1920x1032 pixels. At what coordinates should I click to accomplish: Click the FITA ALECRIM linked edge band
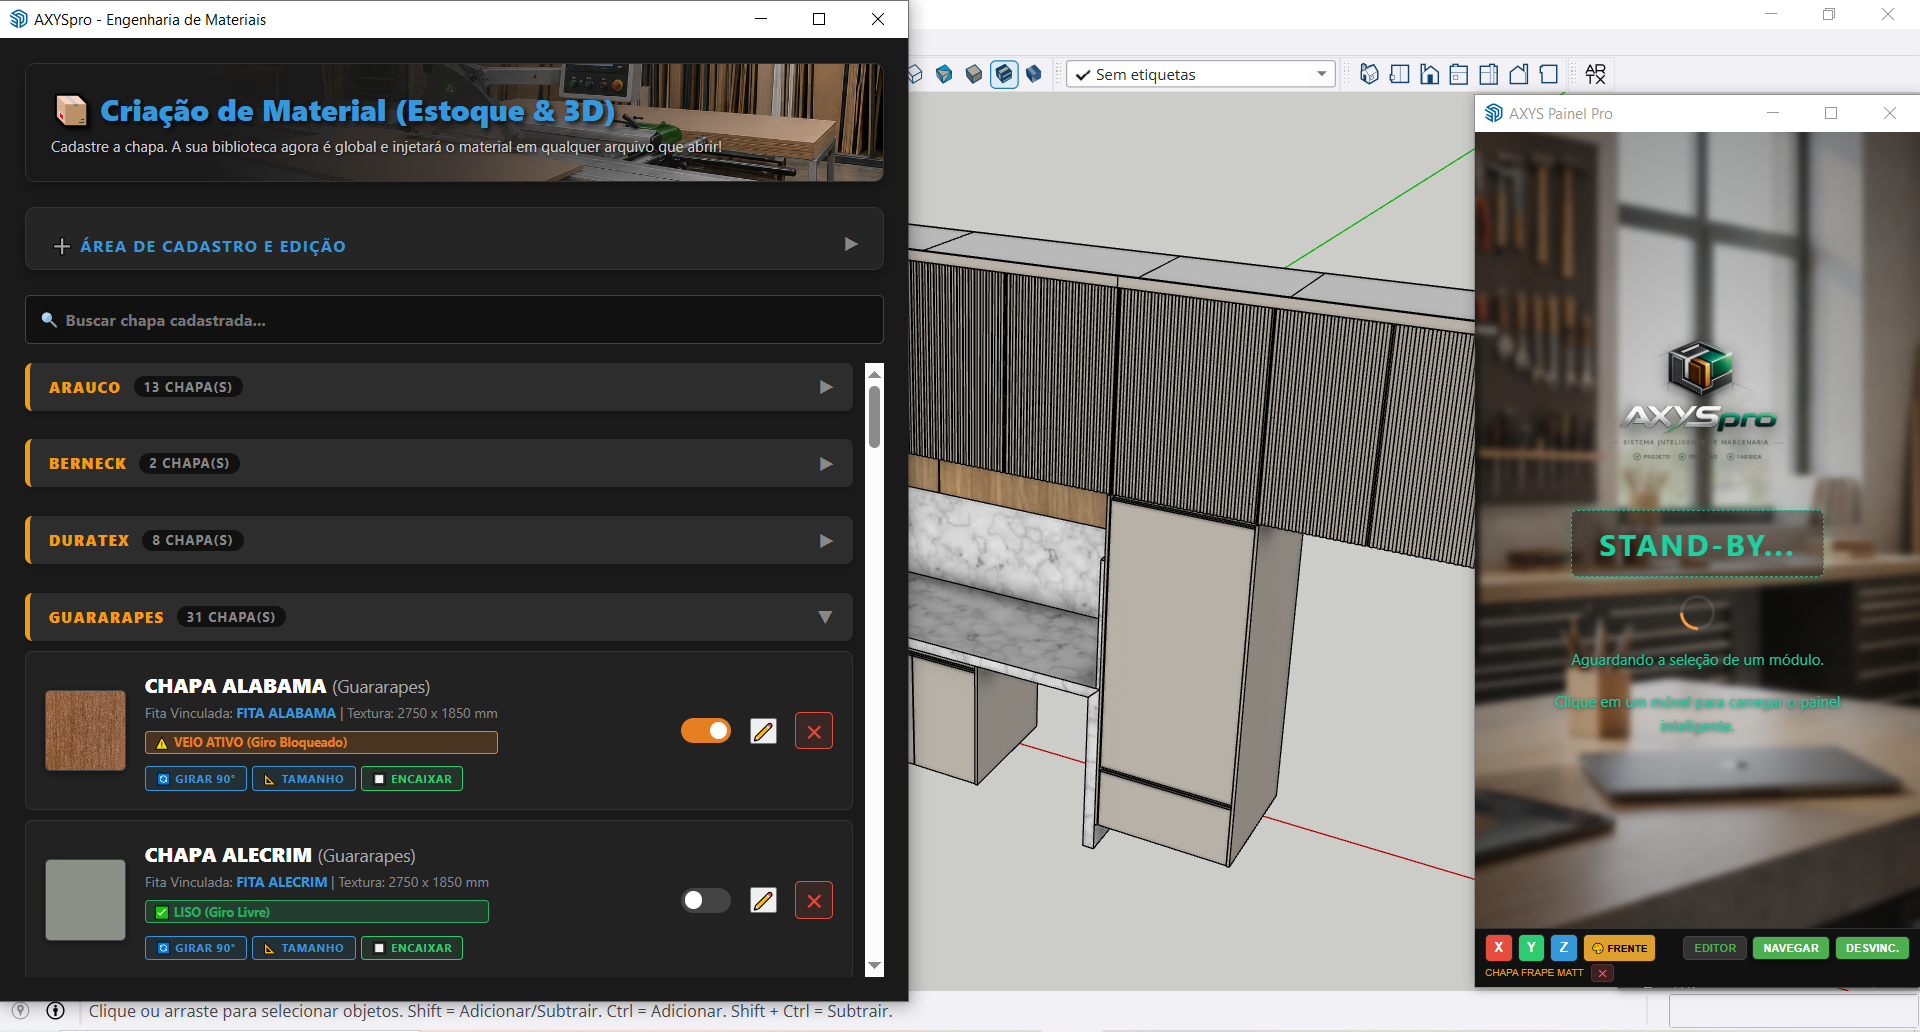pos(282,882)
